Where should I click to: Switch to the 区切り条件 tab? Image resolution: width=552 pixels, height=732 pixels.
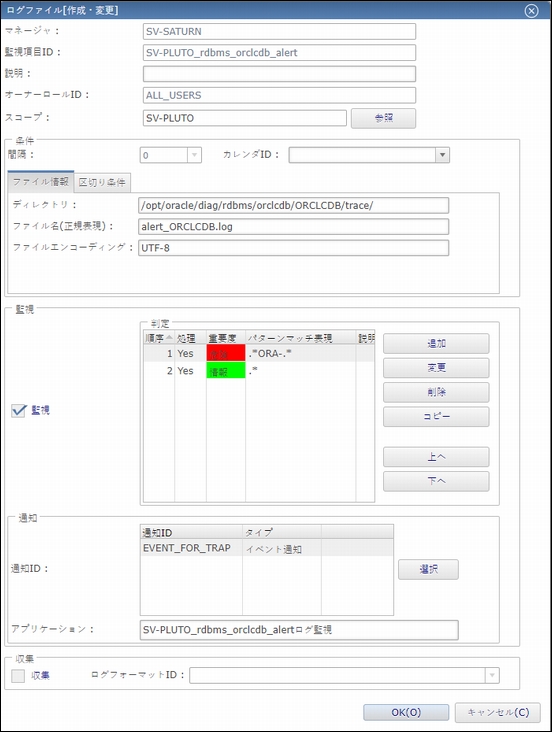click(102, 182)
